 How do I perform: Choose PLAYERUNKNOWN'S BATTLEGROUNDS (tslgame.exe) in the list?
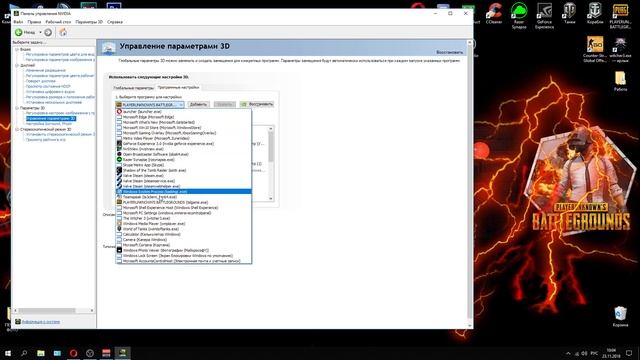coord(184,202)
